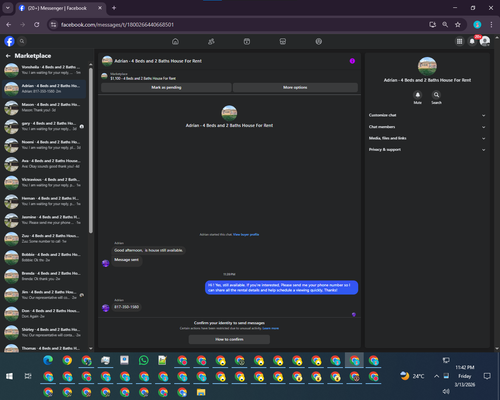Image resolution: width=500 pixels, height=400 pixels.
Task: Open the Mason conversation
Action: (44, 107)
